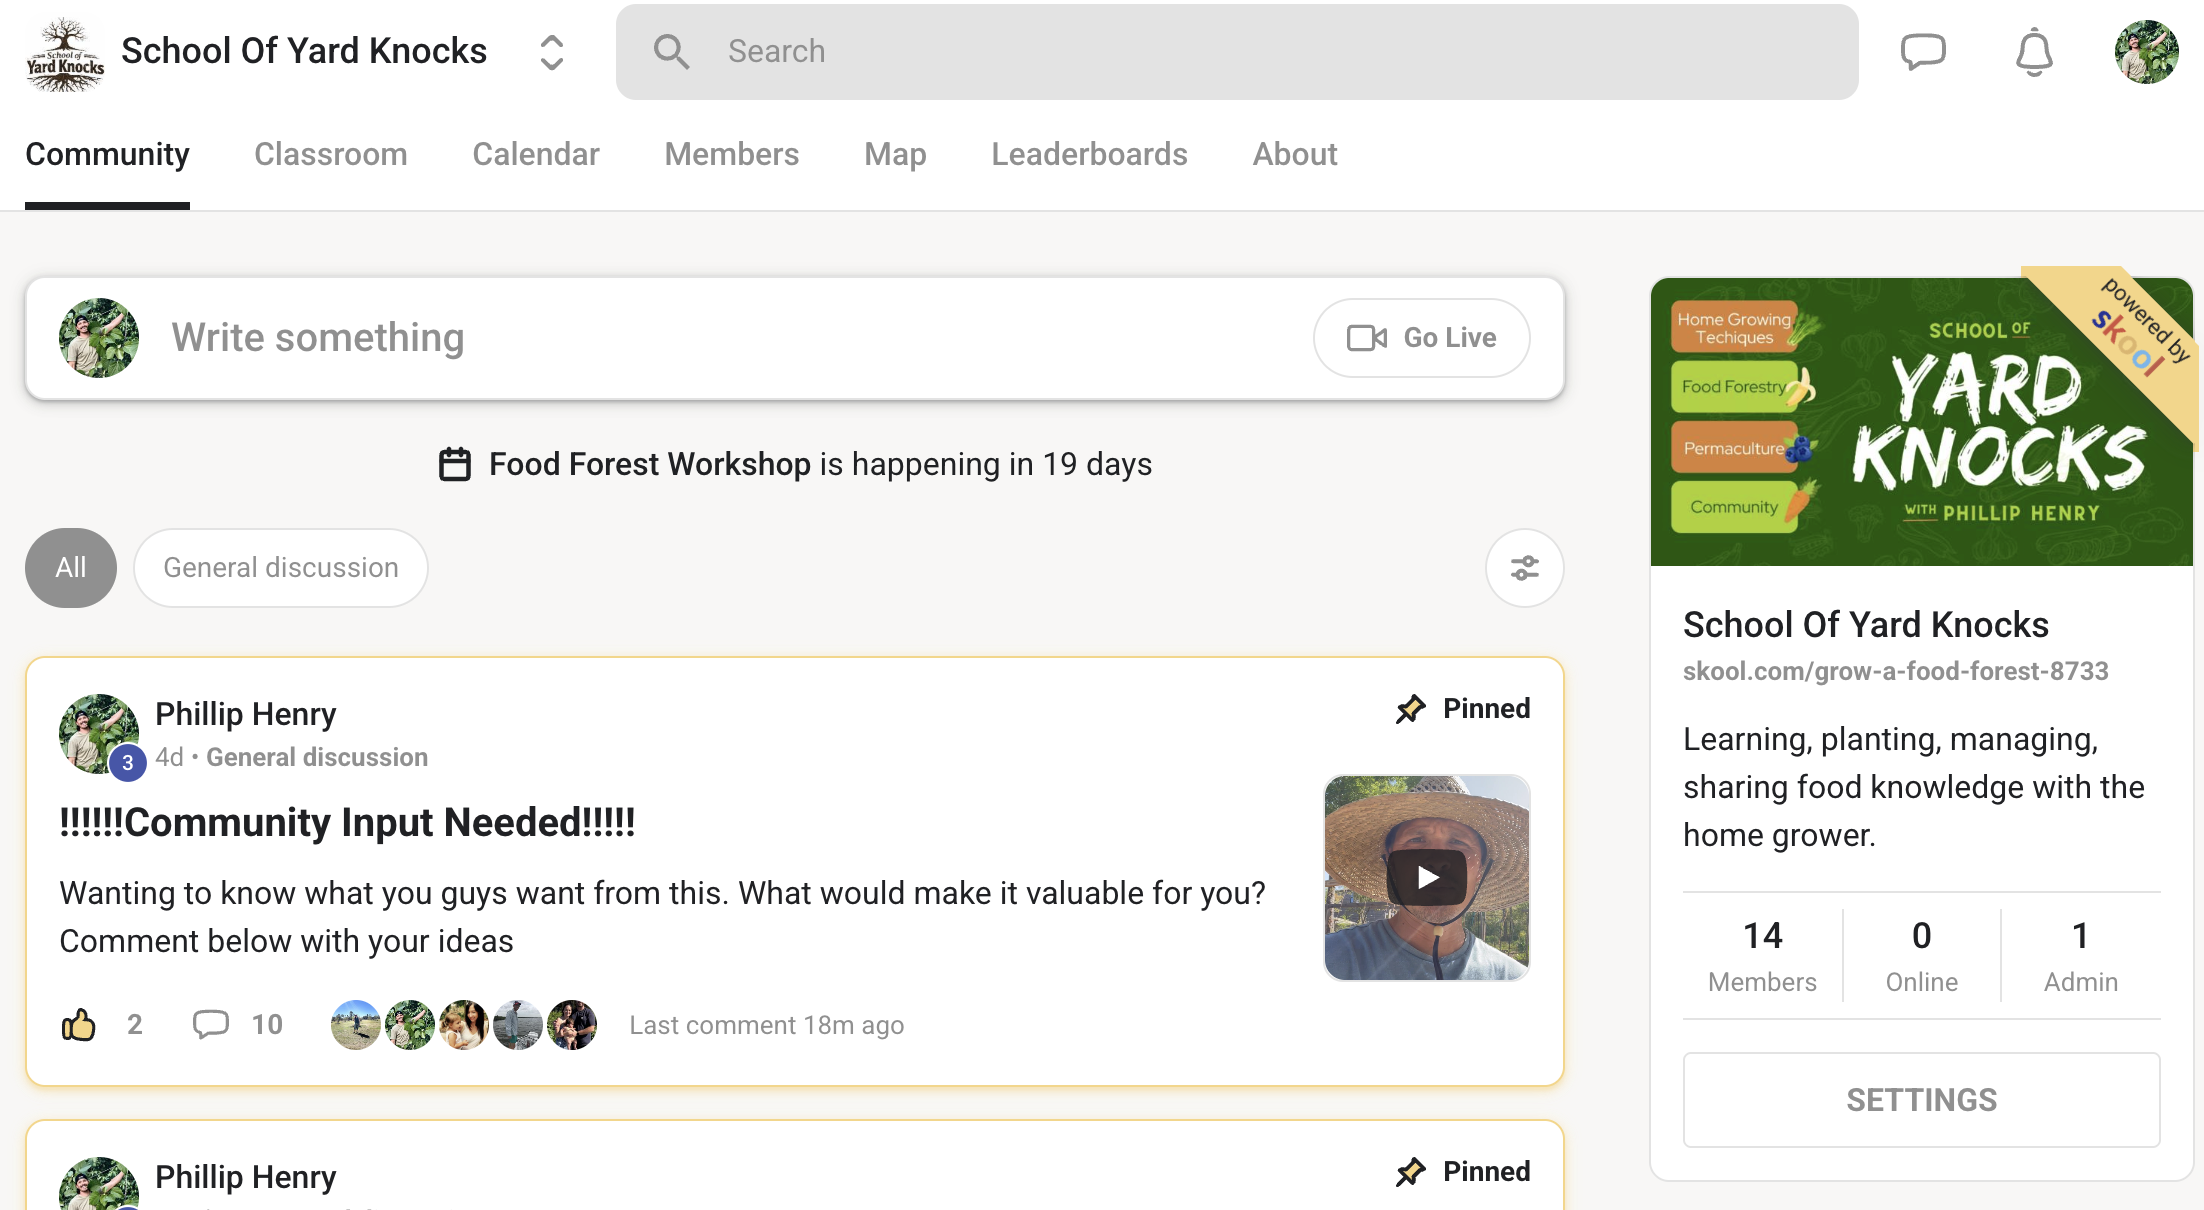
Task: Toggle the search bar magnifier
Action: pos(672,50)
